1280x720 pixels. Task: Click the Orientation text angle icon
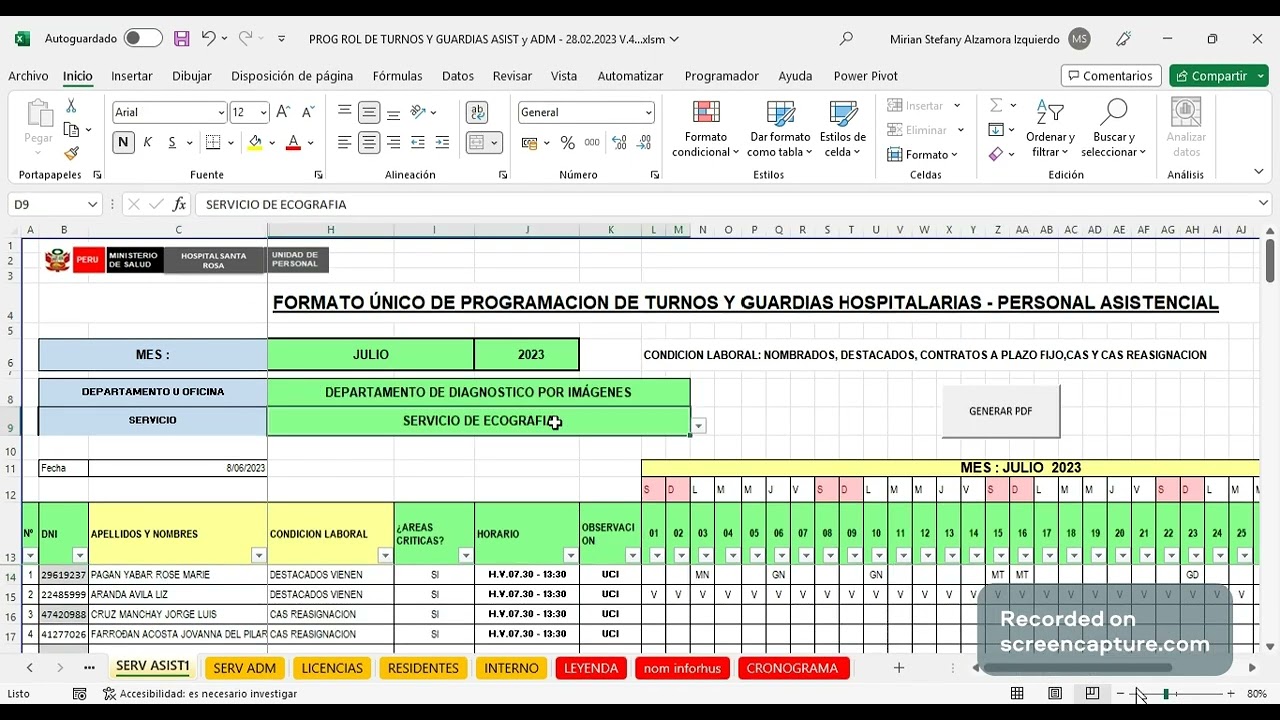(419, 113)
